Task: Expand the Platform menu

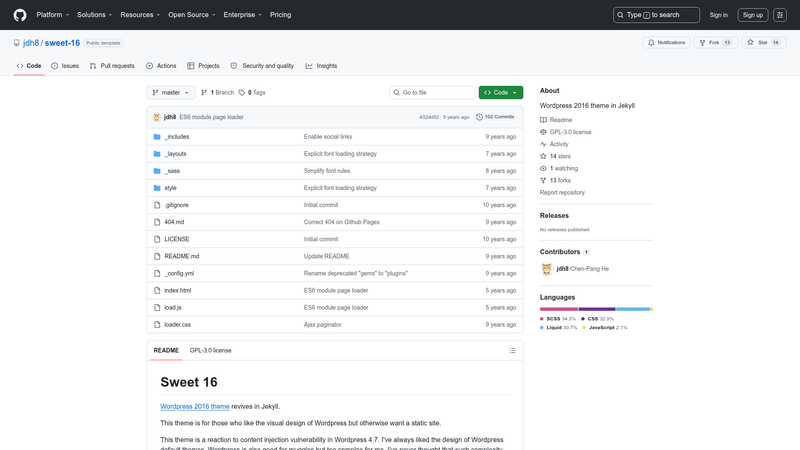Action: (x=53, y=15)
